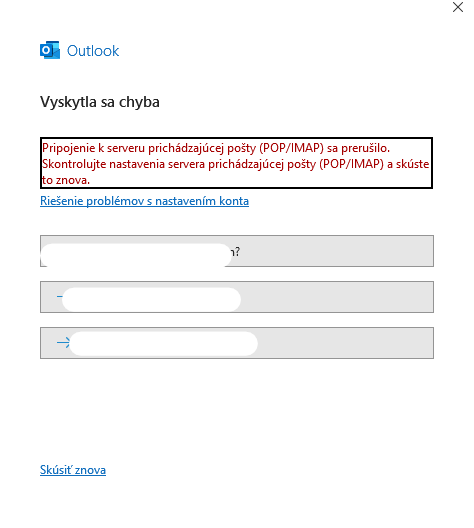
Task: Click the partially hidden arrow icon in the second option
Action: [x=60, y=297]
